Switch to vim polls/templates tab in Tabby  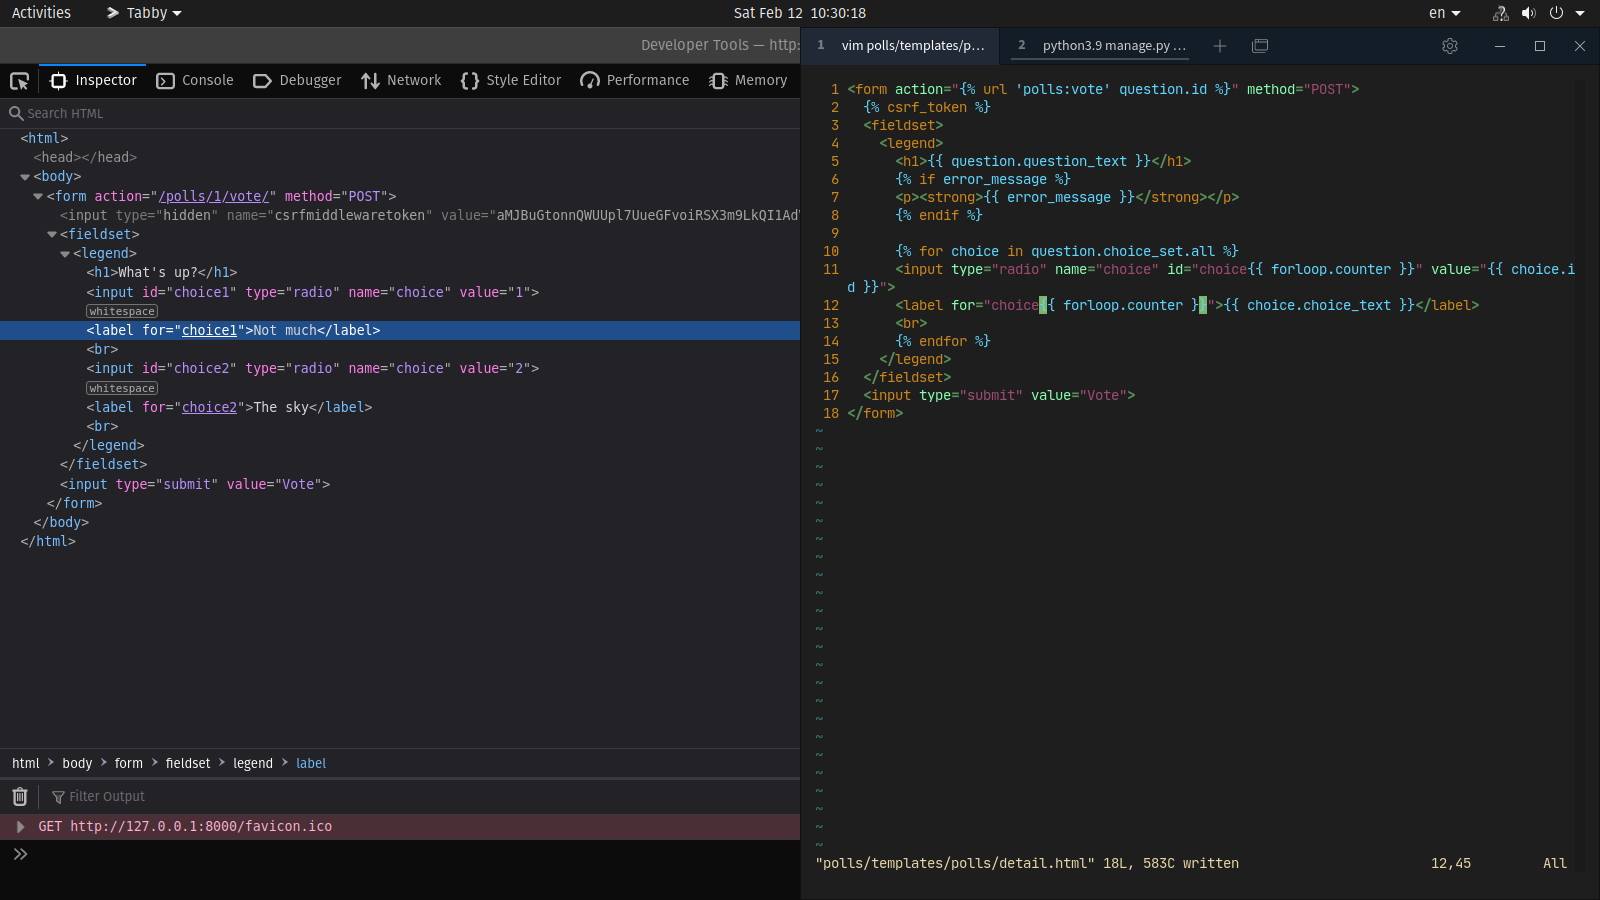(902, 45)
